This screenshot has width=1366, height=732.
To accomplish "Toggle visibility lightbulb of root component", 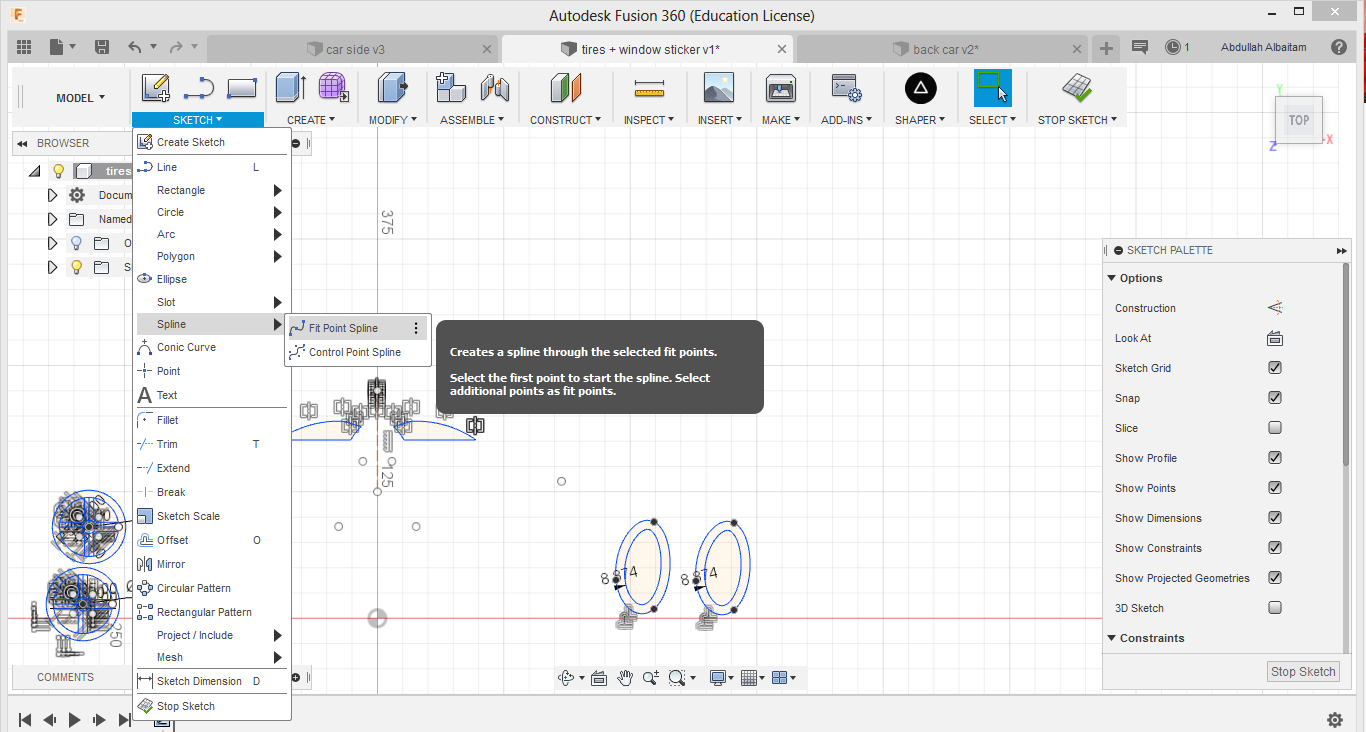I will click(x=59, y=171).
